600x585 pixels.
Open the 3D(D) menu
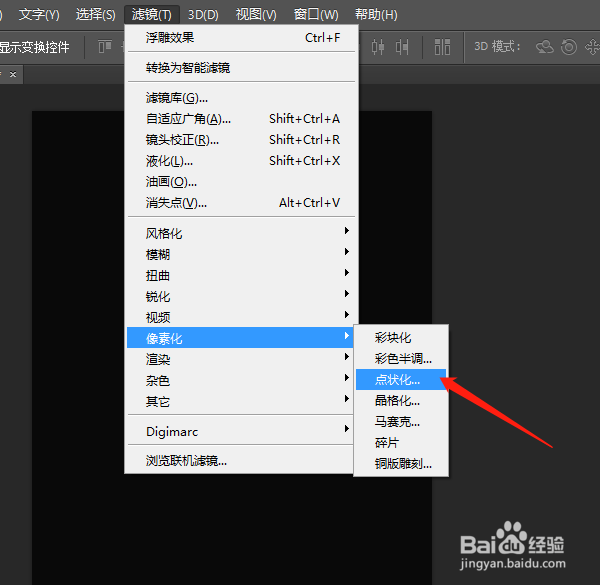coord(203,15)
